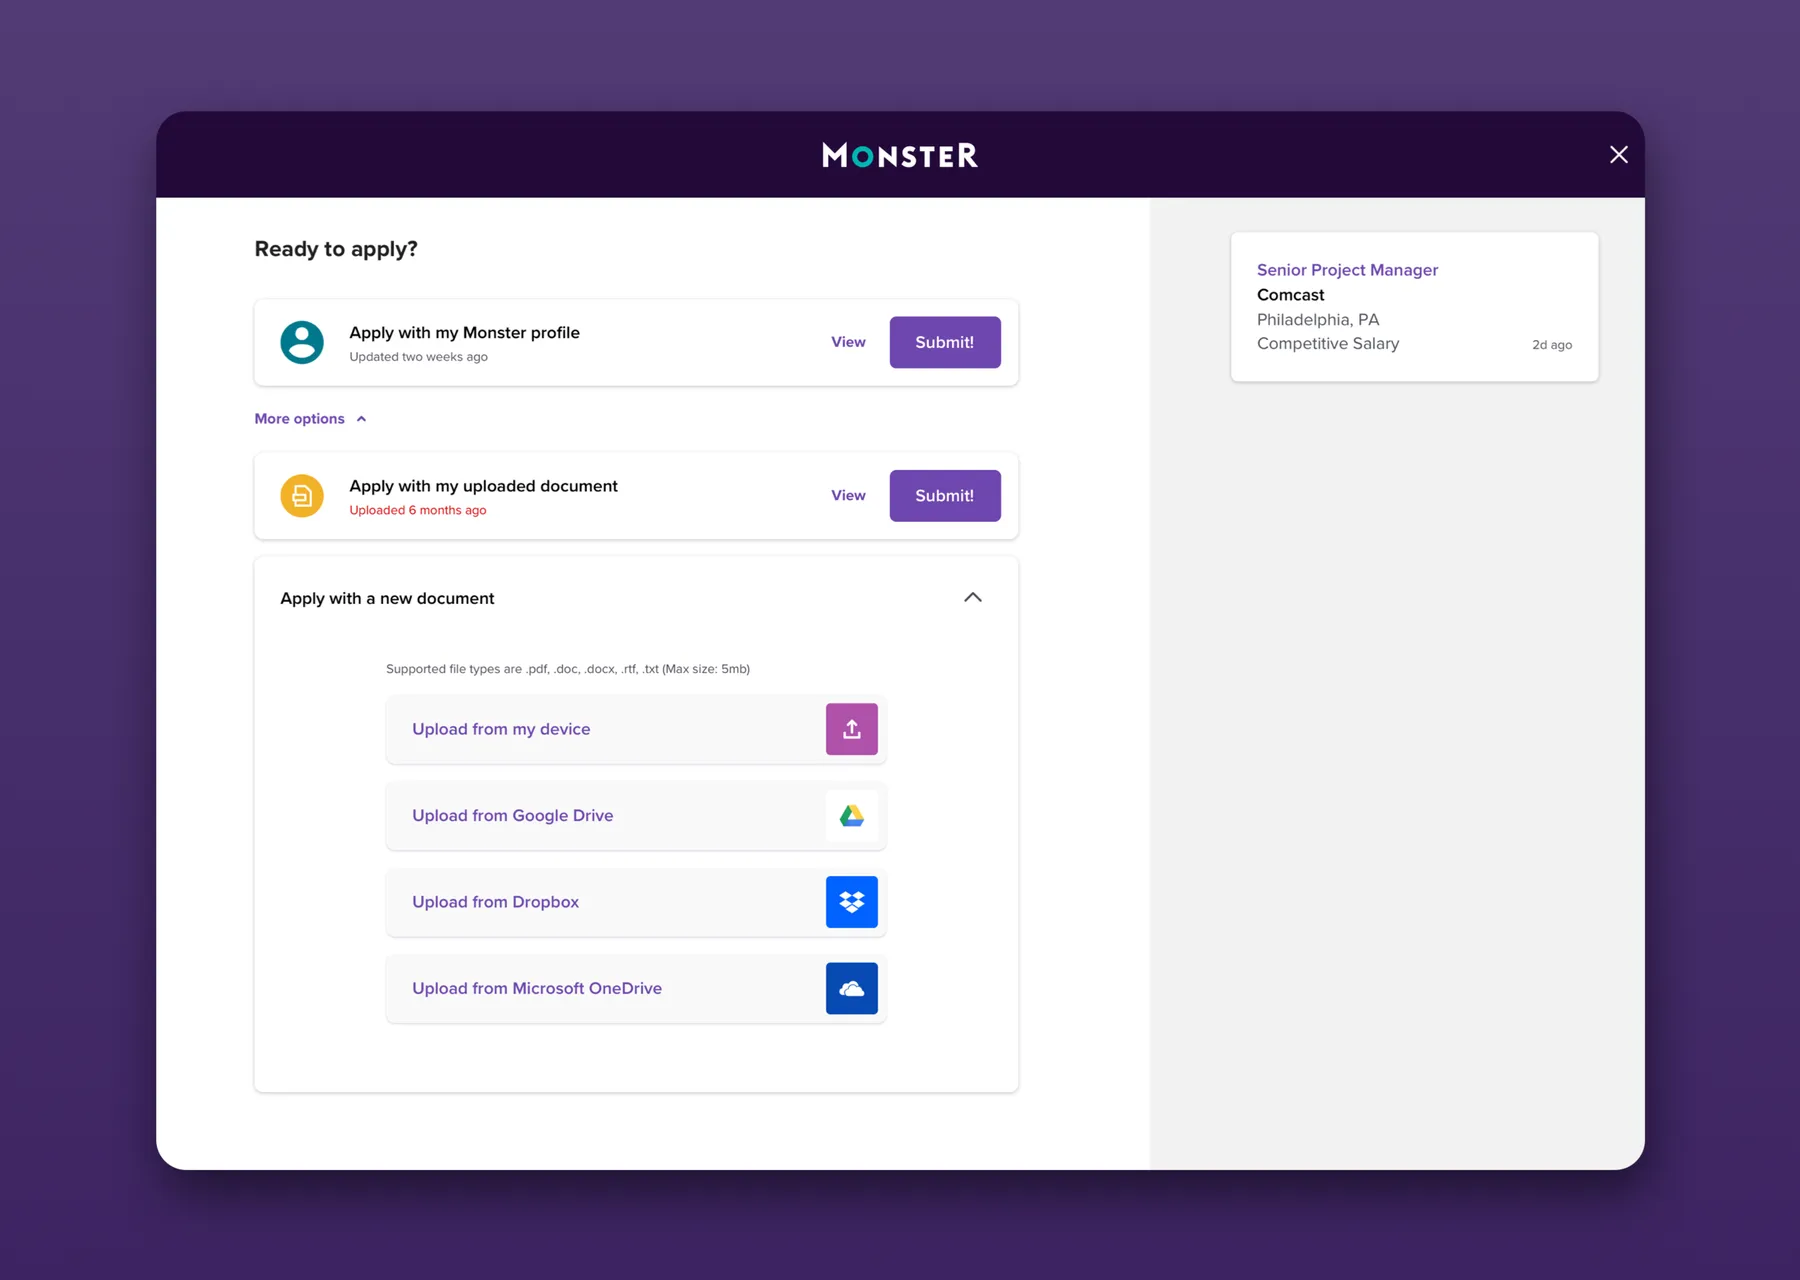The image size is (1800, 1280).
Task: Click the Apply with a new document heading
Action: (387, 598)
